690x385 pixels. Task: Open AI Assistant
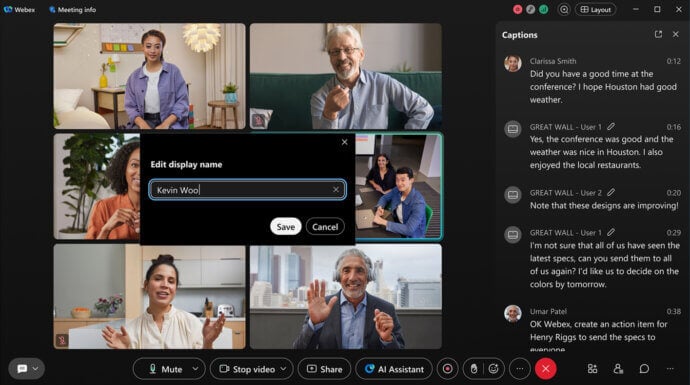394,369
